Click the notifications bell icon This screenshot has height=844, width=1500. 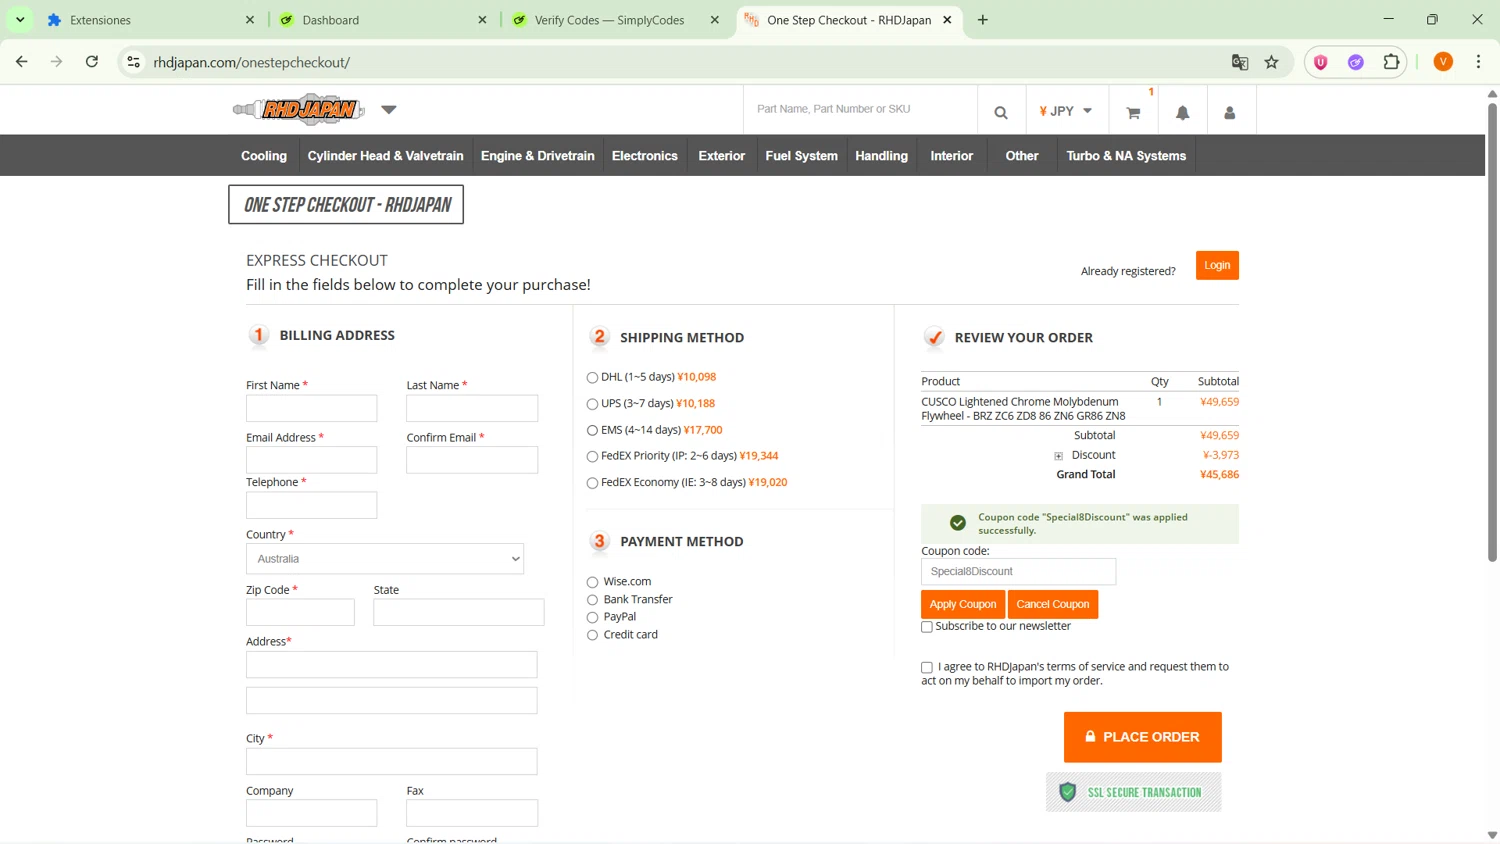(1183, 113)
